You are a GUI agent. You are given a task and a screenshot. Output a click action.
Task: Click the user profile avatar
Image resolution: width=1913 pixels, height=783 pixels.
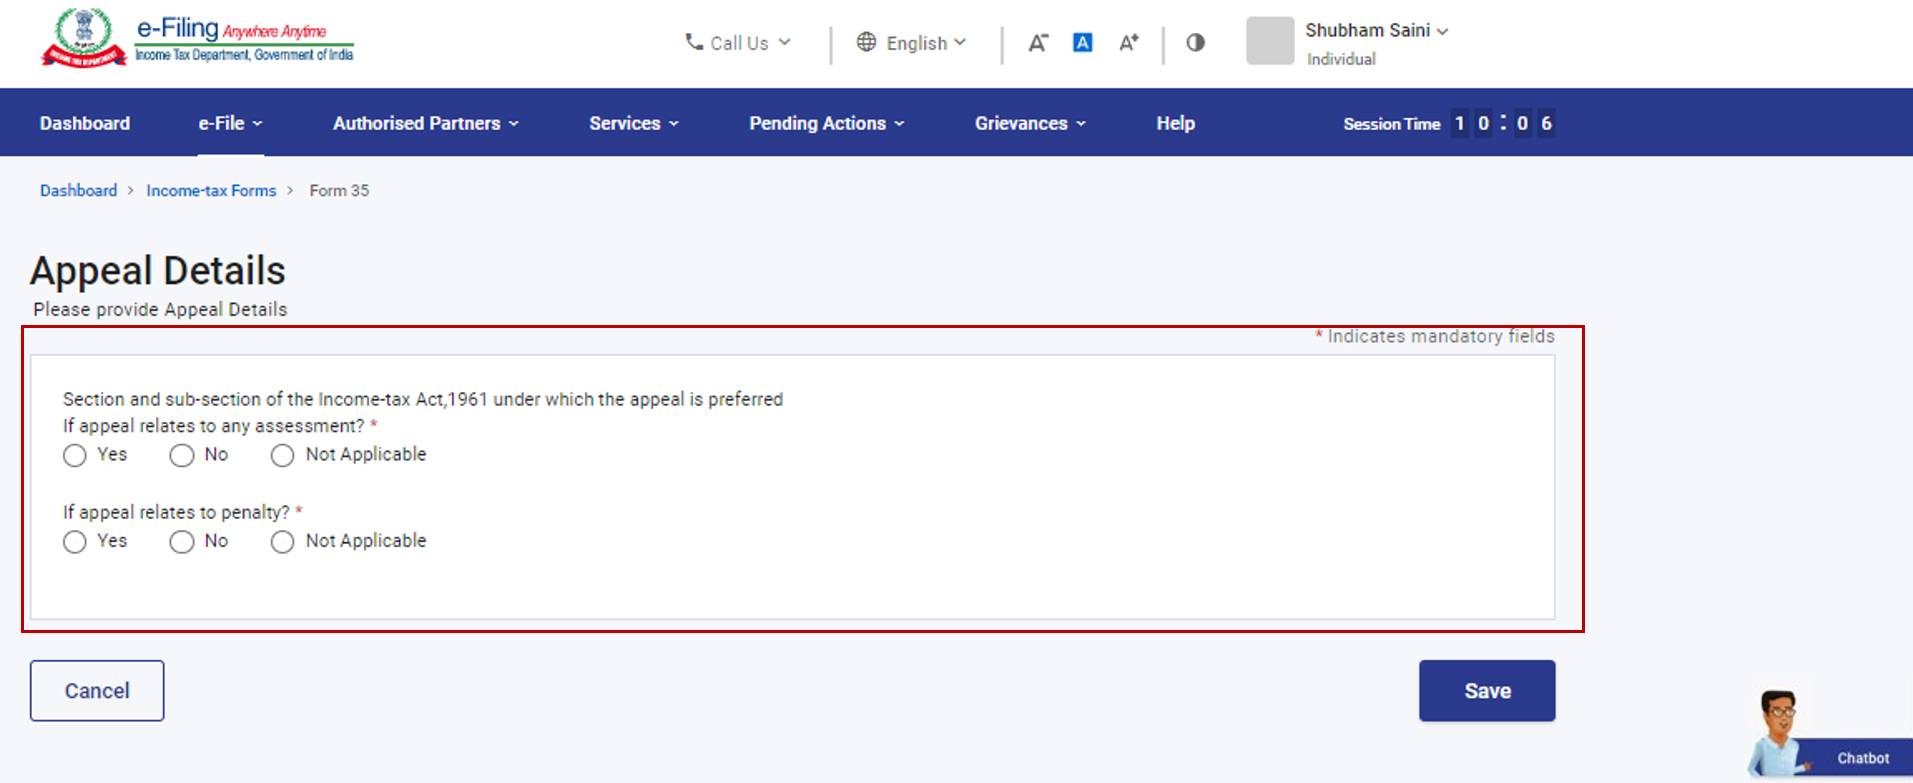tap(1270, 42)
